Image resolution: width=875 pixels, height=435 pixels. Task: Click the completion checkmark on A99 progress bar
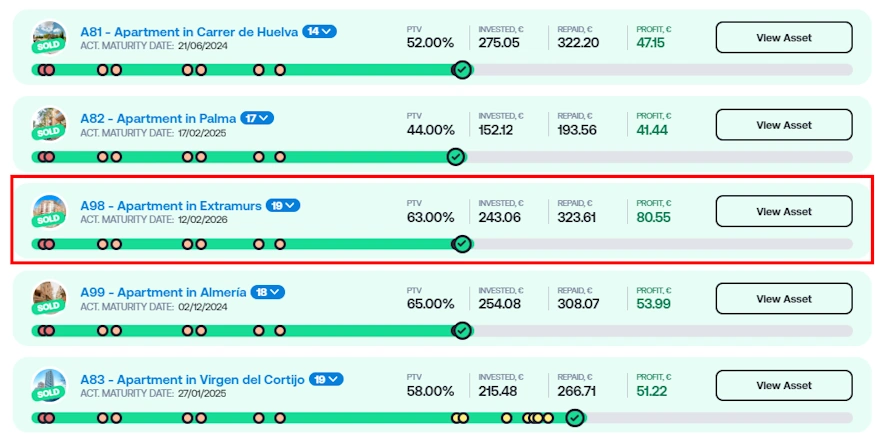pyautogui.click(x=461, y=331)
